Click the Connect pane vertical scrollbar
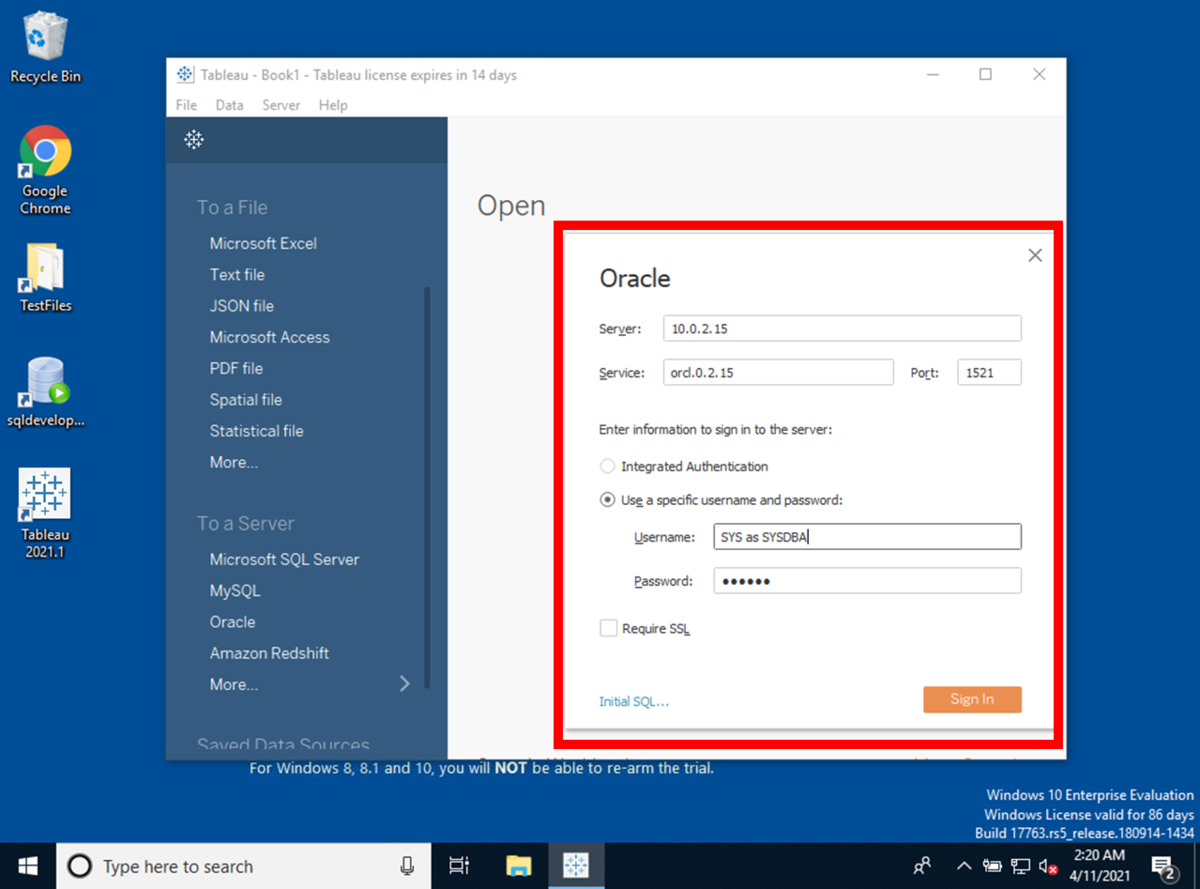1200x889 pixels. [428, 488]
